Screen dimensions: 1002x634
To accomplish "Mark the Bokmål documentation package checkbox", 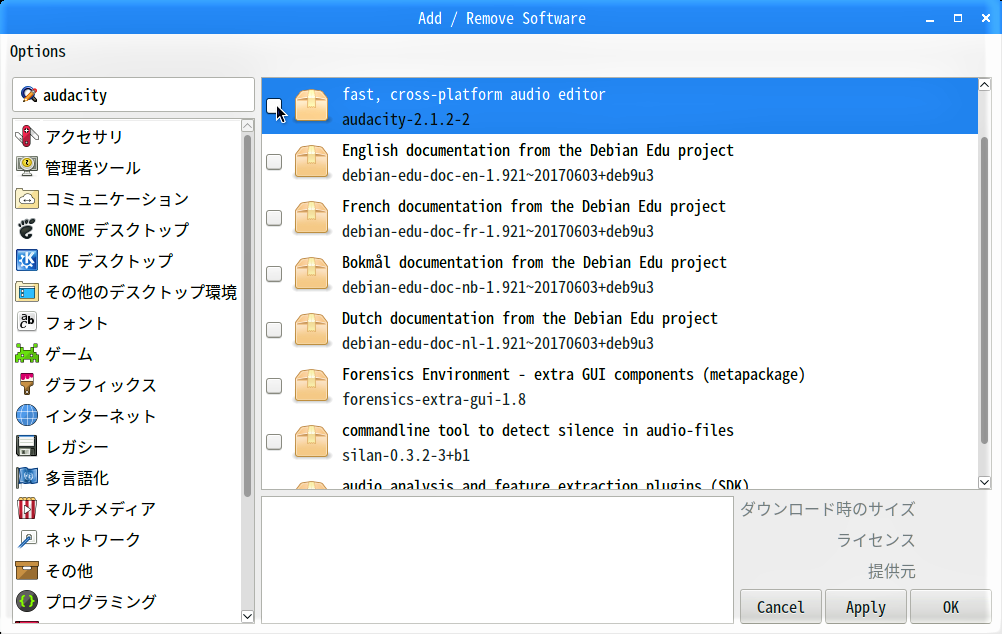I will coord(274,274).
